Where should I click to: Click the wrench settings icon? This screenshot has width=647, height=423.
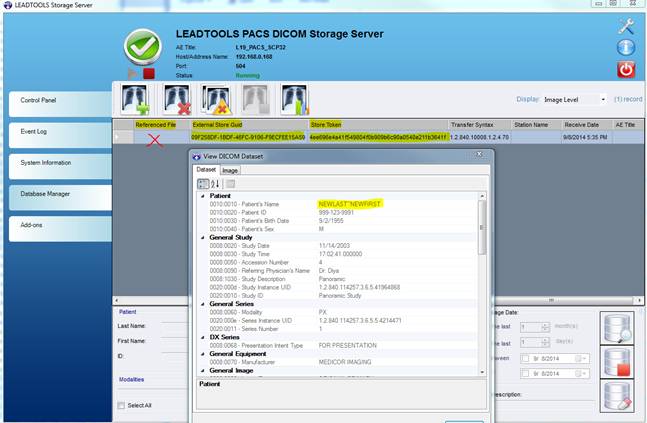point(626,27)
